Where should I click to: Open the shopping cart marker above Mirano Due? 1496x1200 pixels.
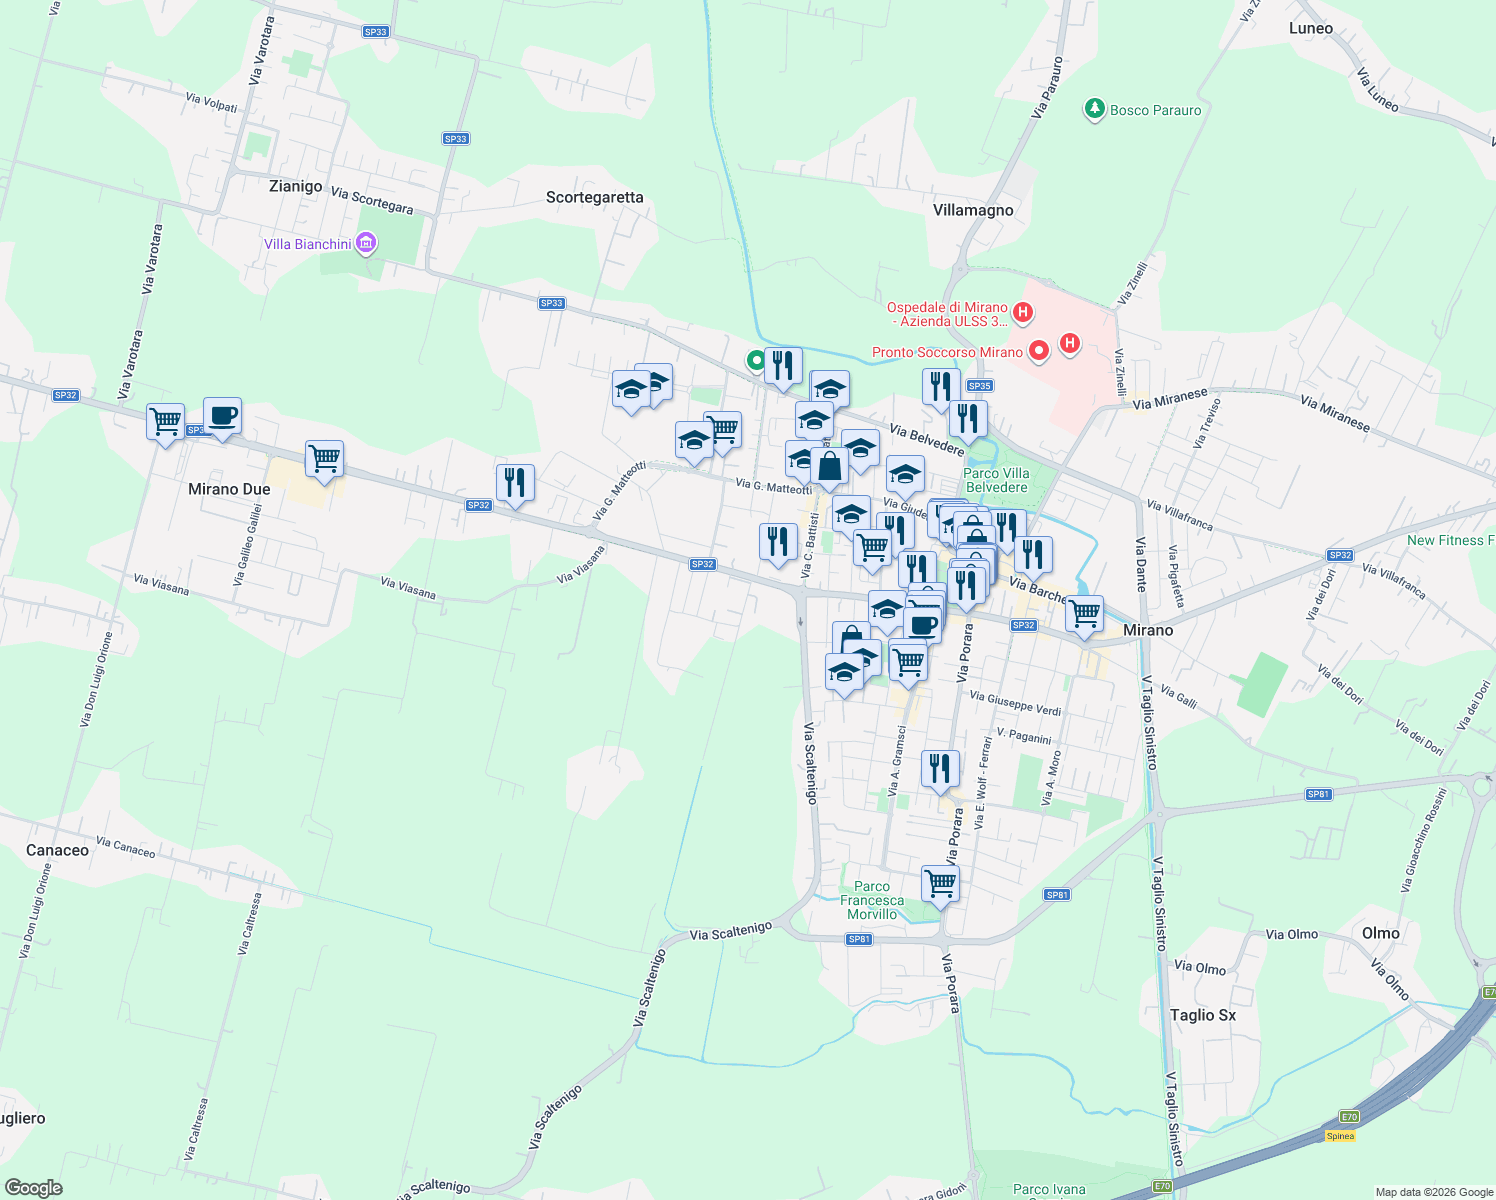(324, 462)
